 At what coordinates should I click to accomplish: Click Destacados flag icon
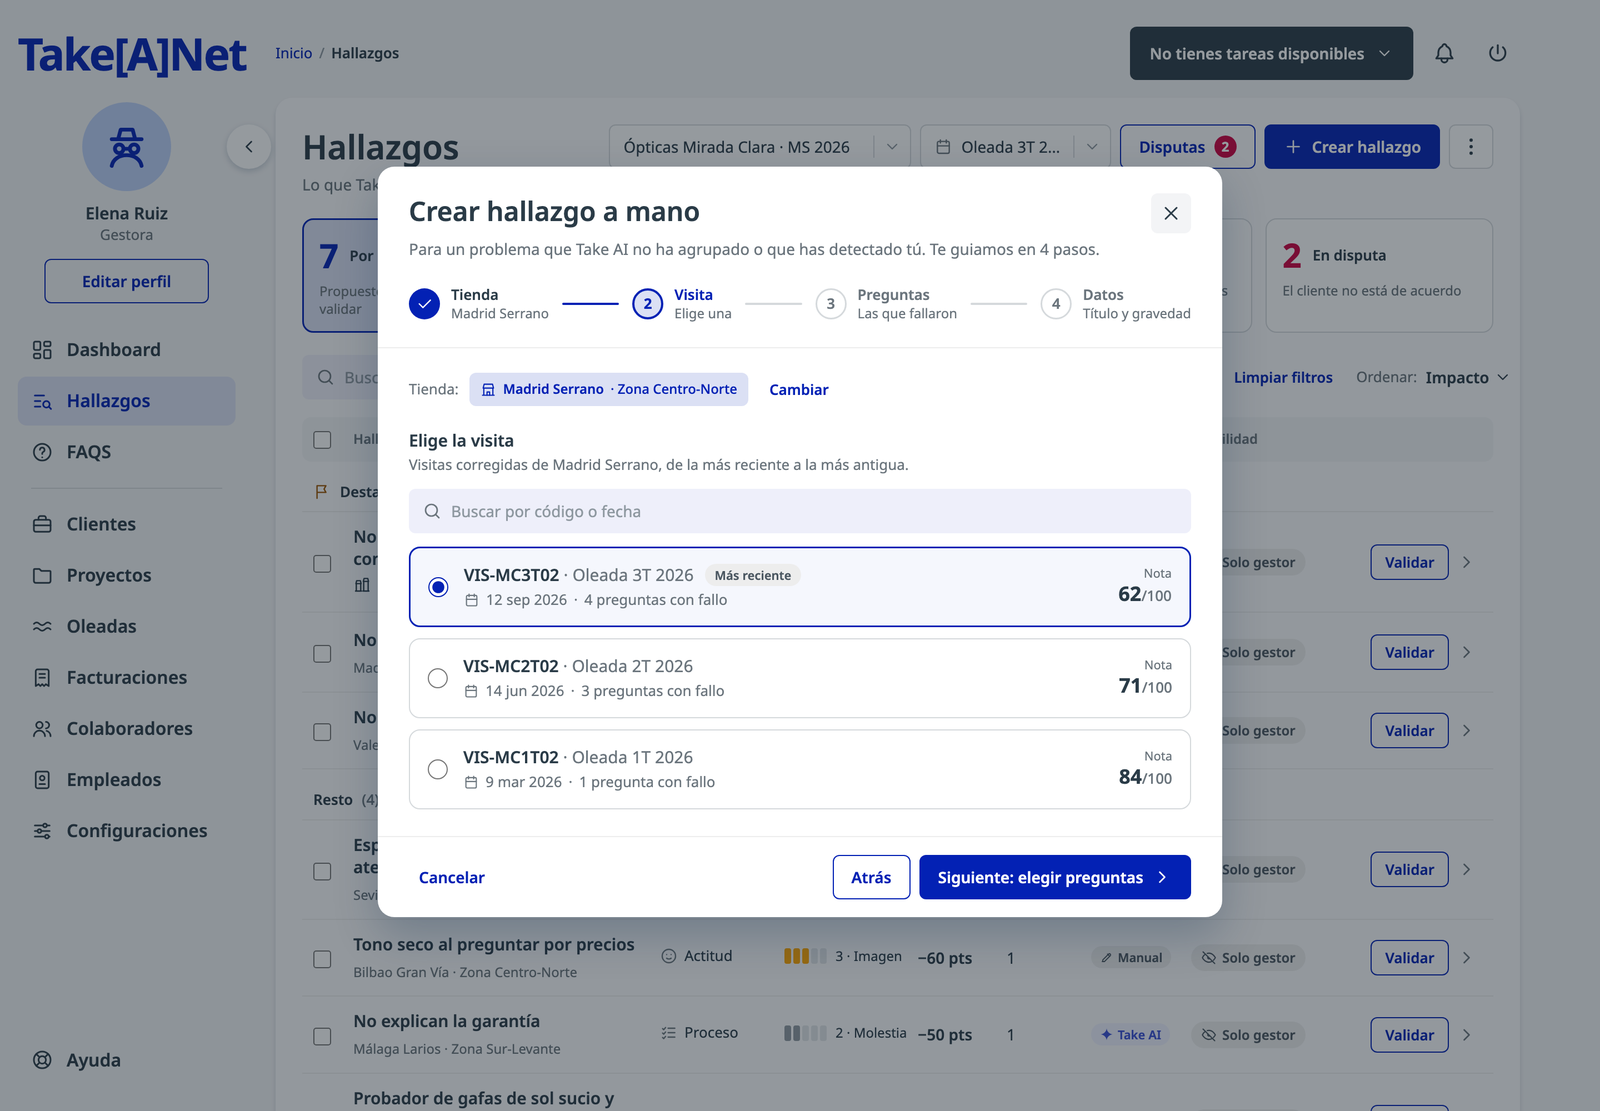pos(321,492)
